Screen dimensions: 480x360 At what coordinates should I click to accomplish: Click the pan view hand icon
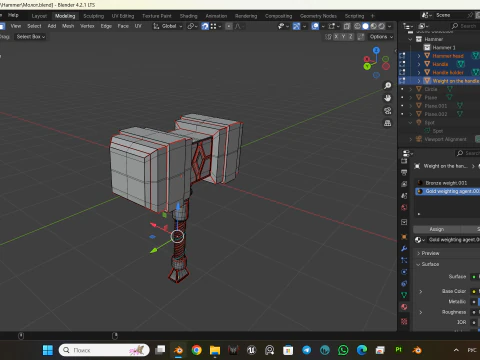(387, 98)
